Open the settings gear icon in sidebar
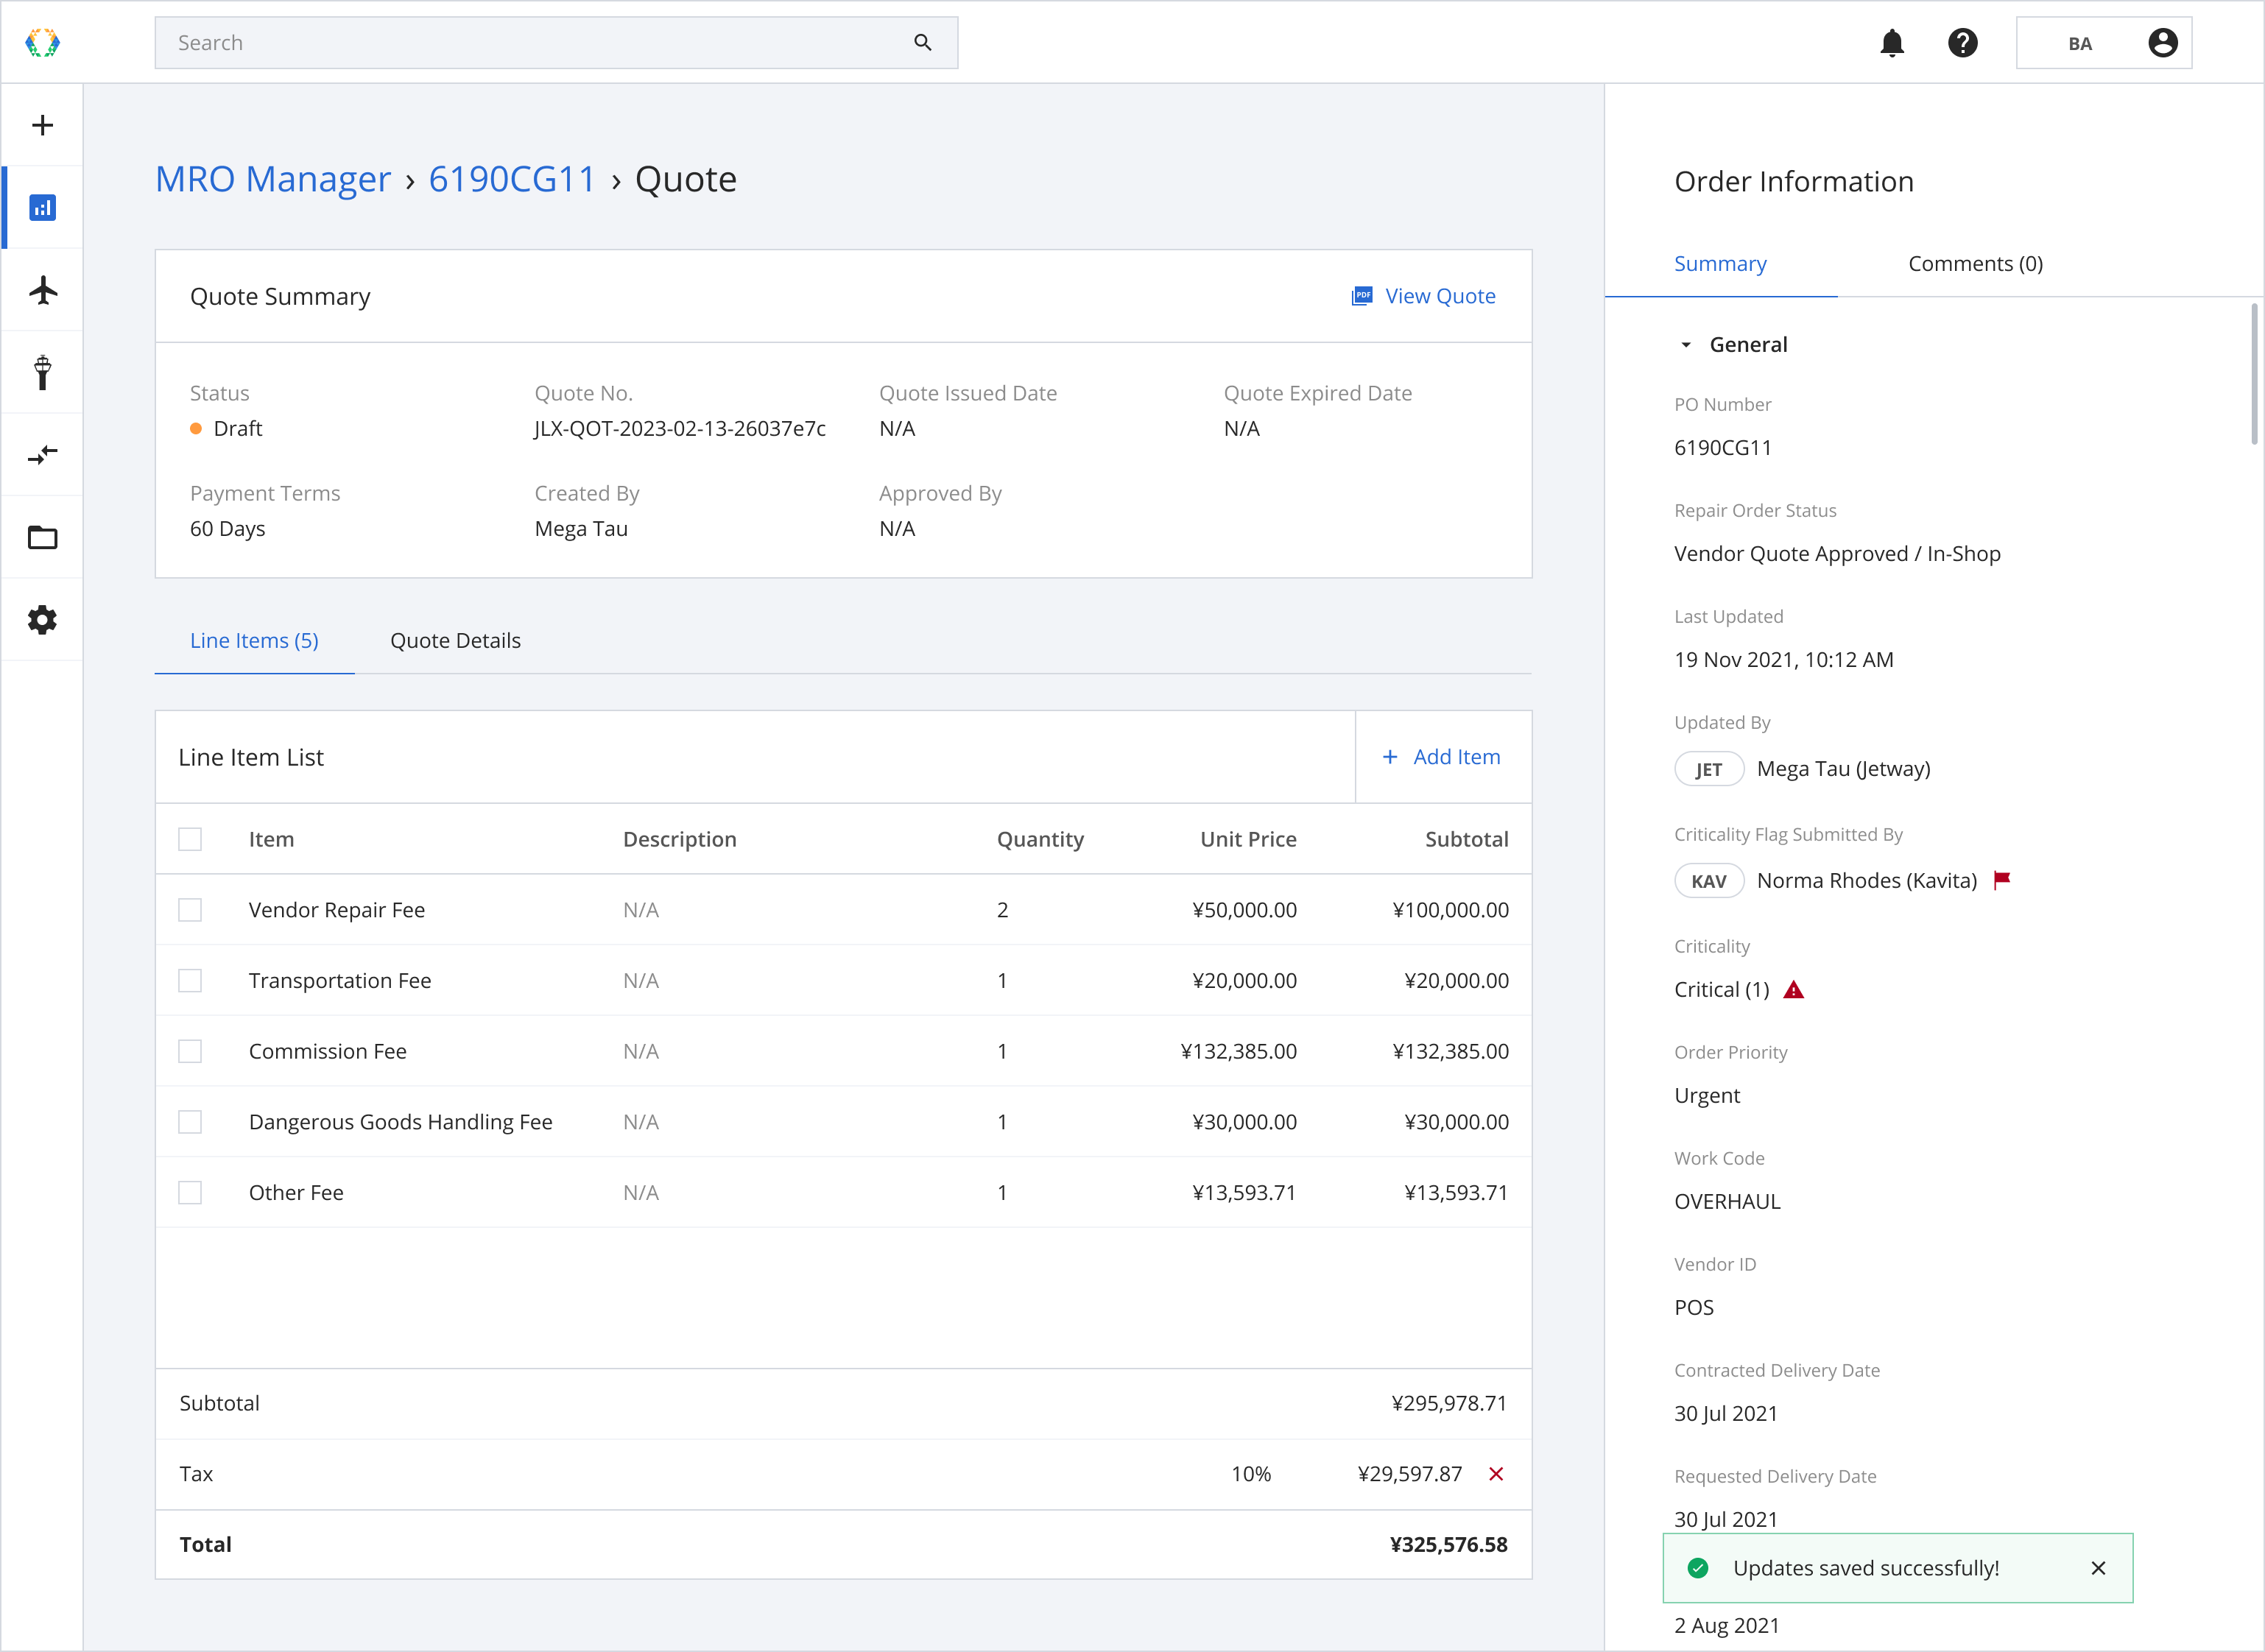This screenshot has width=2265, height=1652. point(42,620)
